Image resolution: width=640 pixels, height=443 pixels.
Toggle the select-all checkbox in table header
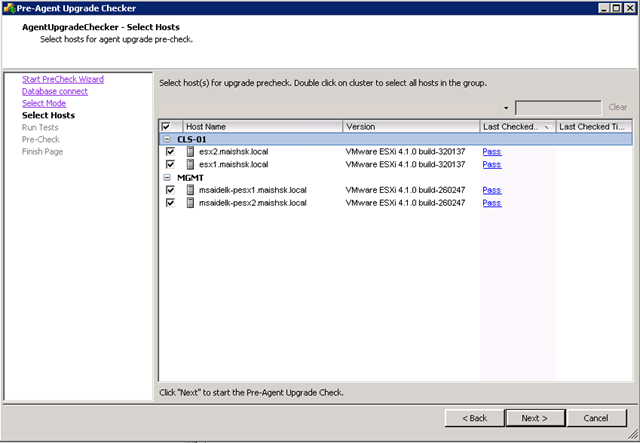coord(166,127)
